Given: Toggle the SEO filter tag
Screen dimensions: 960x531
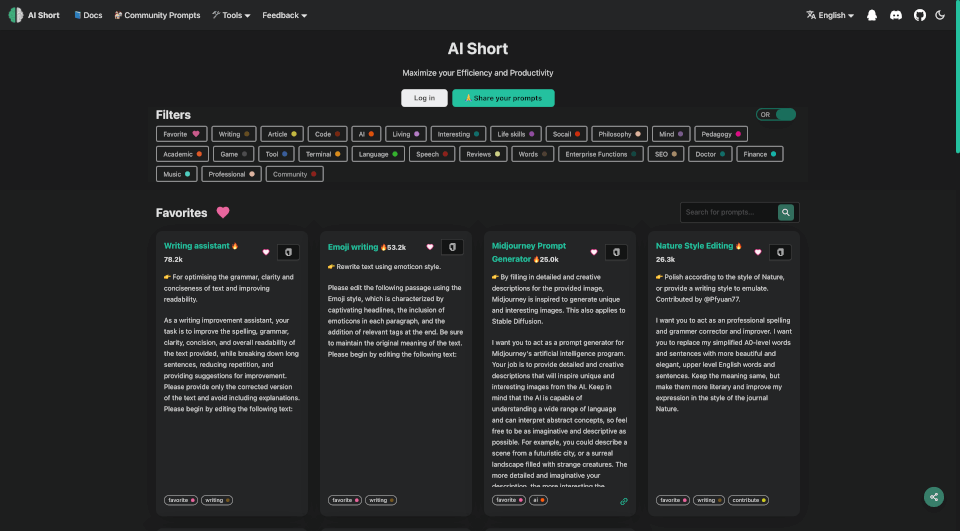Looking at the screenshot, I should coord(666,154).
